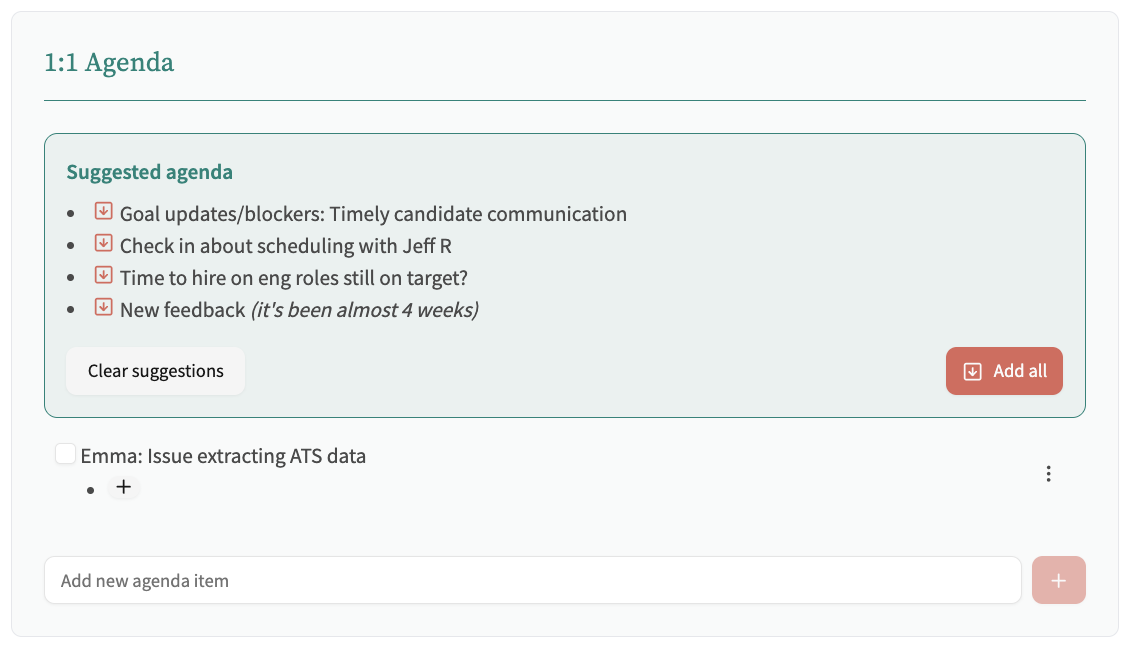Click the Emma: Issue extracting ATS data text
Screen dimensions: 1130x652
pyautogui.click(x=223, y=457)
